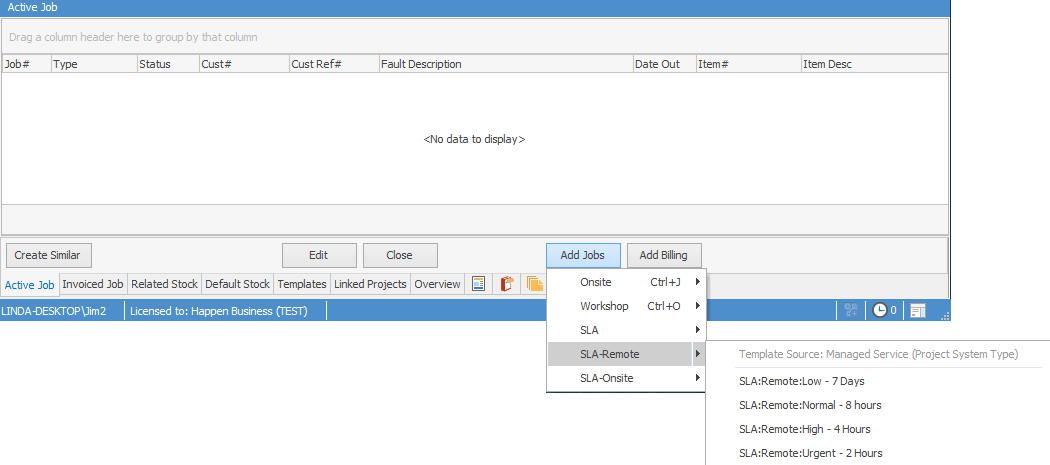The width and height of the screenshot is (1050, 465).
Task: Click the Add Billing button
Action: tap(664, 255)
